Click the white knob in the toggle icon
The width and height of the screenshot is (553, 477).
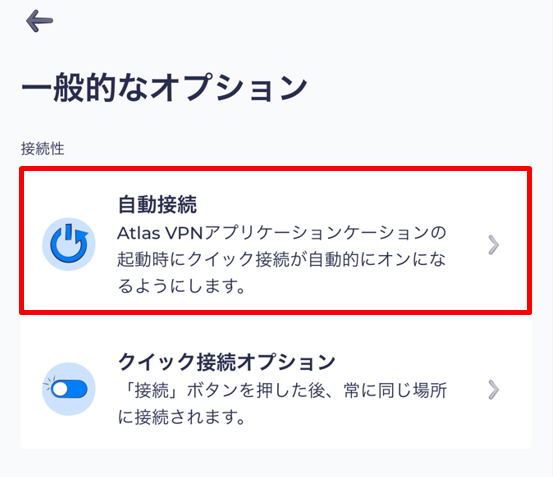(x=60, y=389)
